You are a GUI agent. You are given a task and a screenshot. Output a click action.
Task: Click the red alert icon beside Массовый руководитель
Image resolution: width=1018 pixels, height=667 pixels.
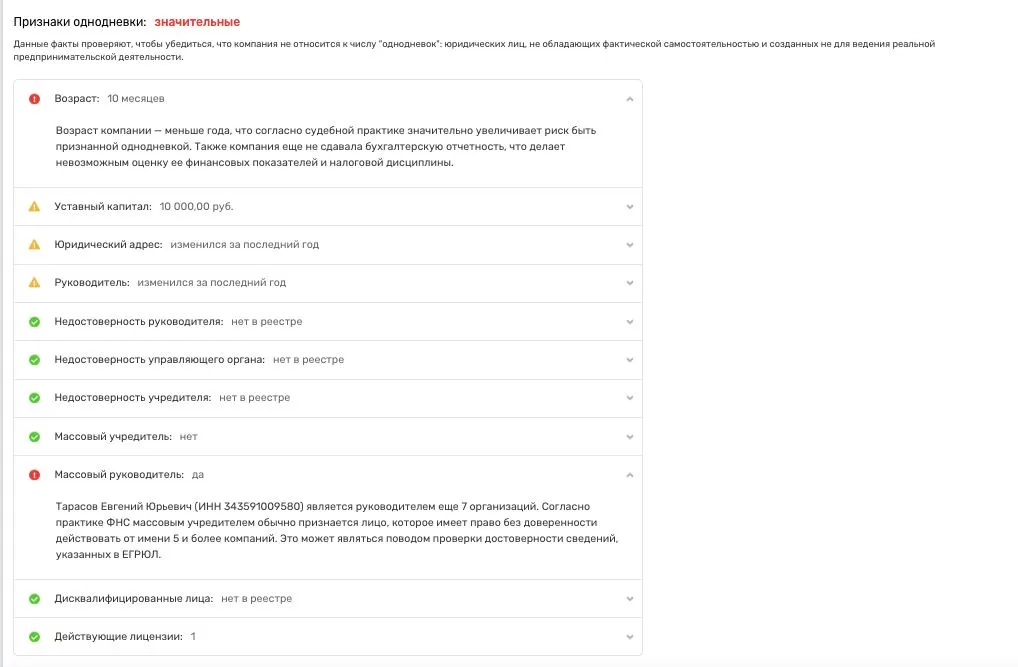point(34,475)
